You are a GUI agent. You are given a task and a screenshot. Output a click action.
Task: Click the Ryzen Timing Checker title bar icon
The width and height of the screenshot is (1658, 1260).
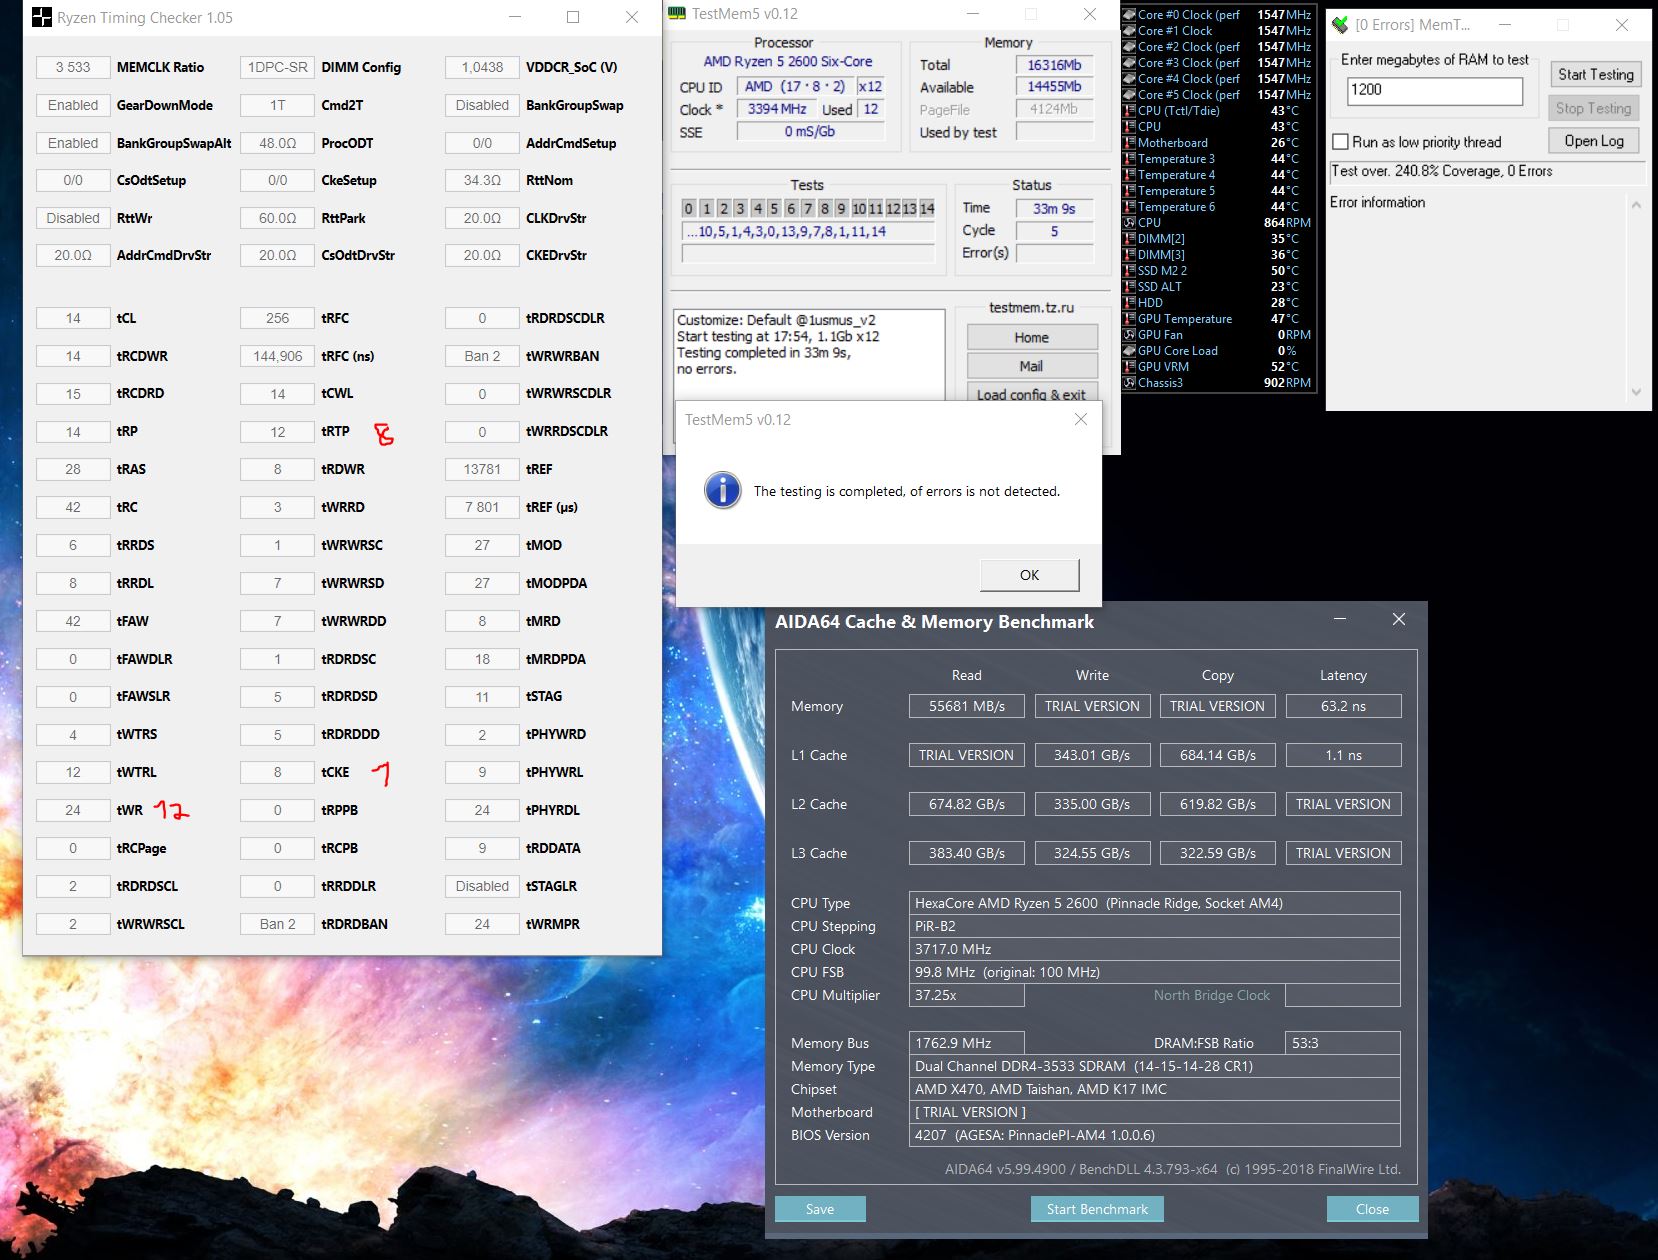click(x=42, y=17)
